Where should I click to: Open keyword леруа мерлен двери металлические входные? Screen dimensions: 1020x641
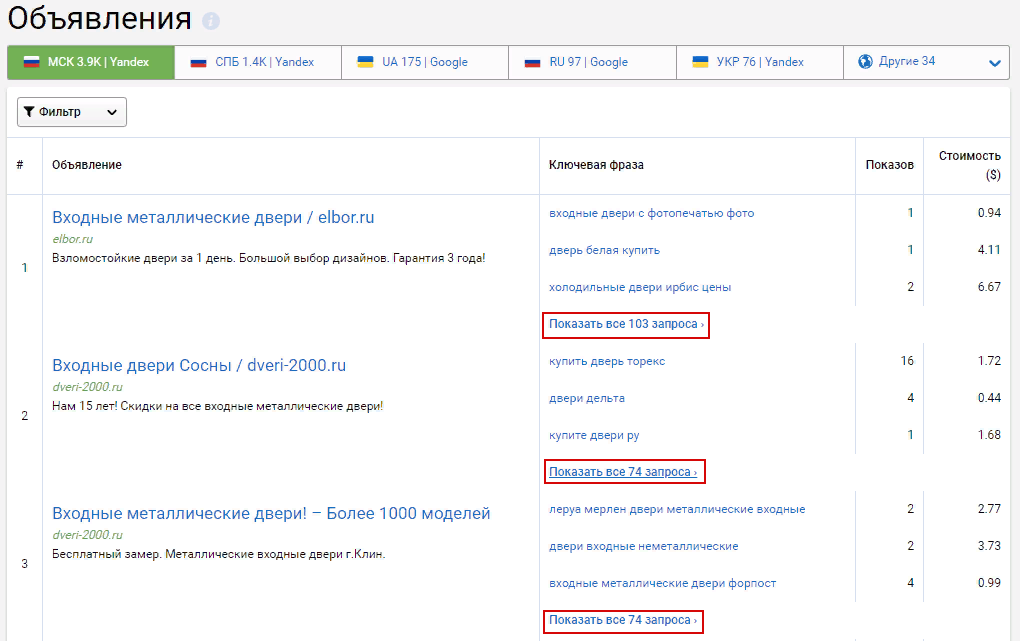pos(677,509)
